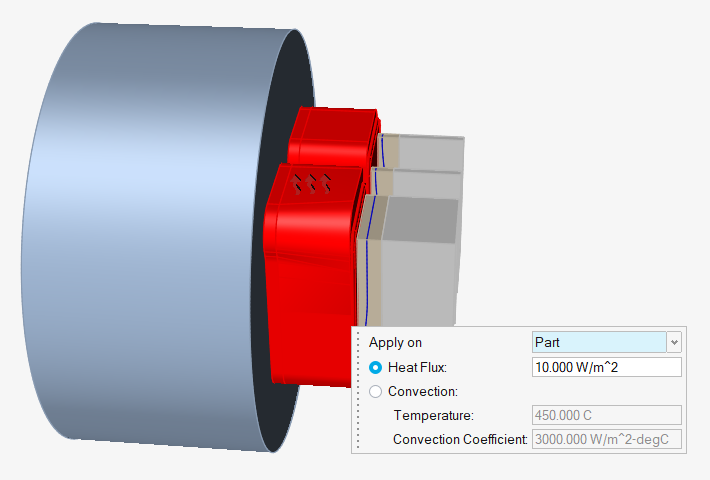Click the Convection Coefficient value field
The height and width of the screenshot is (480, 710).
pyautogui.click(x=606, y=439)
